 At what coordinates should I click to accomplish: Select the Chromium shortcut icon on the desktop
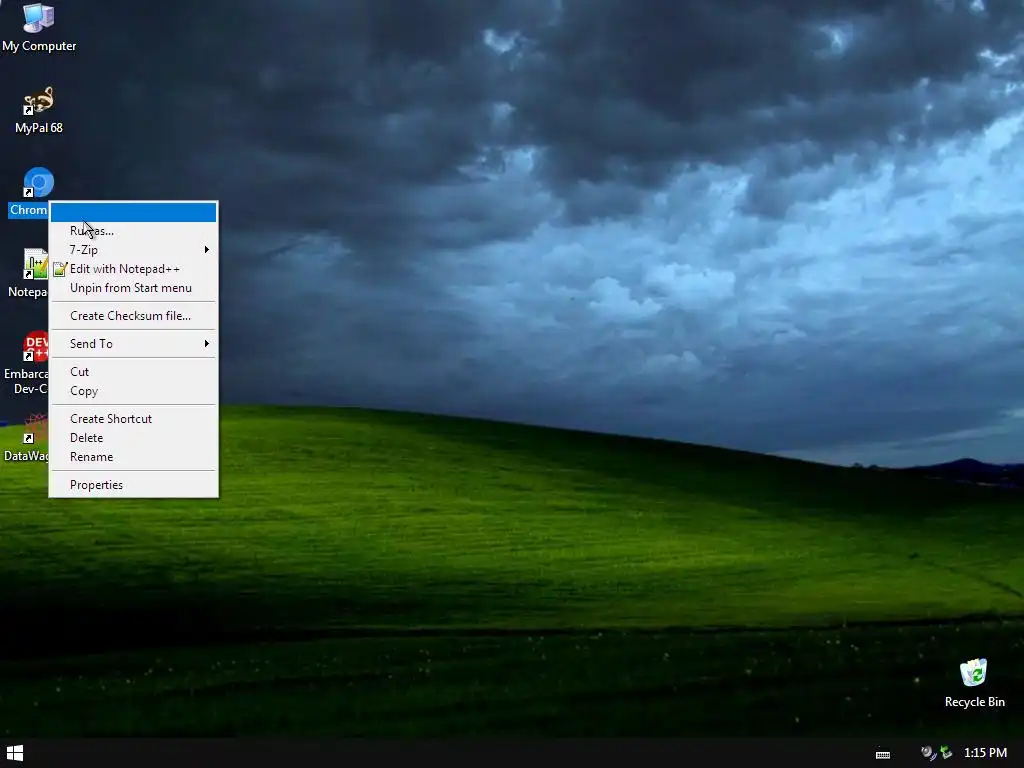[38, 183]
